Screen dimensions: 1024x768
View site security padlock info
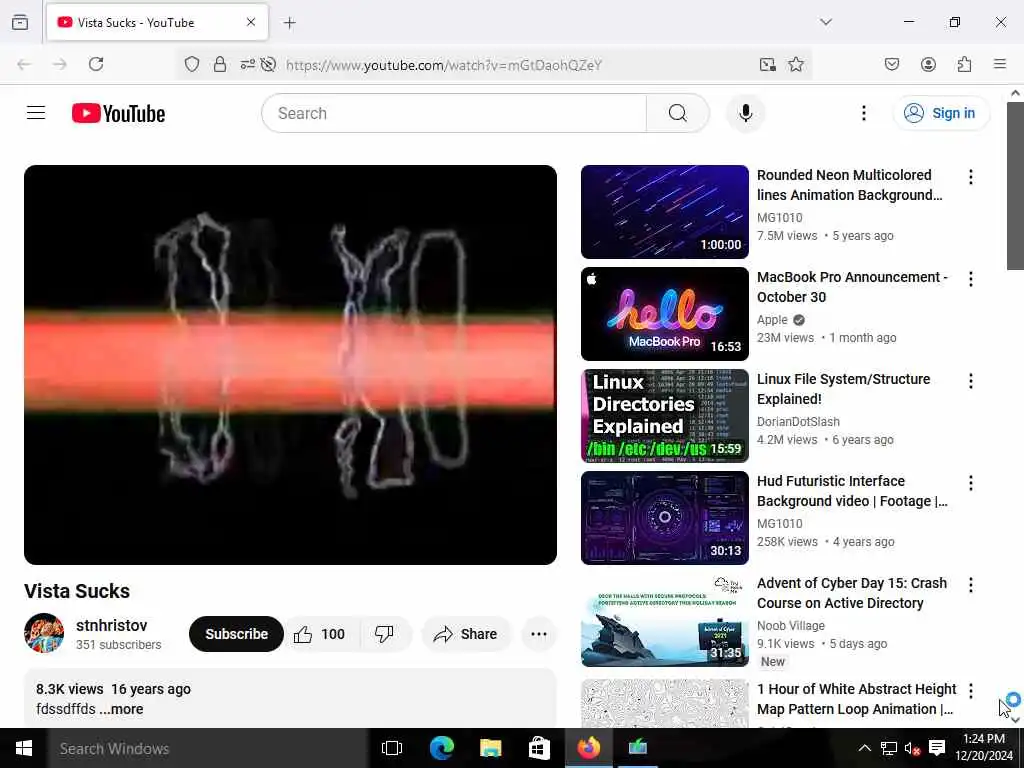point(220,64)
